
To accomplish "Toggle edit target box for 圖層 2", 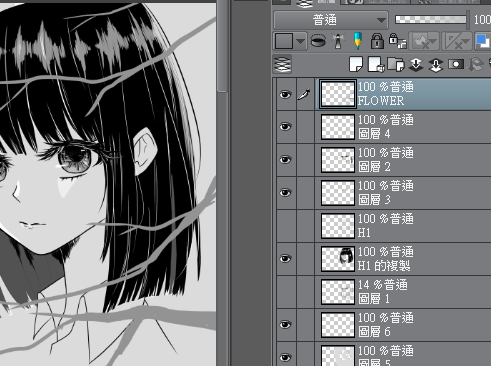I will click(305, 160).
